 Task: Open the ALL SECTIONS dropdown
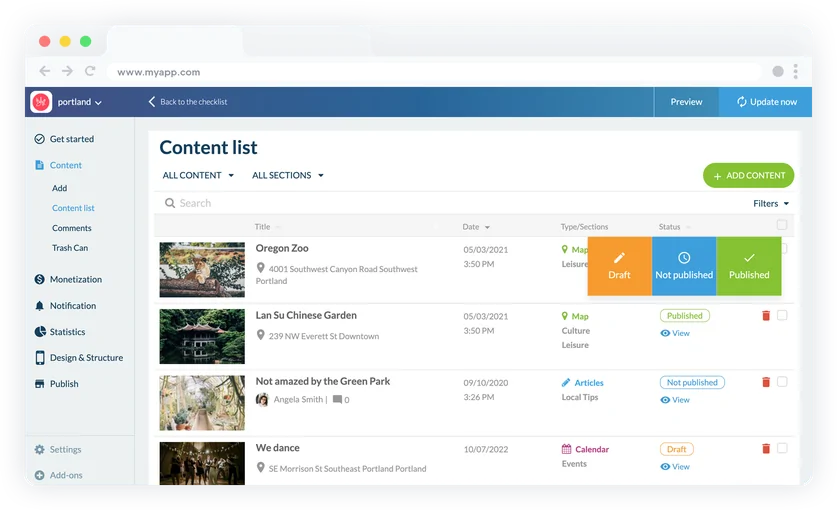pyautogui.click(x=288, y=176)
